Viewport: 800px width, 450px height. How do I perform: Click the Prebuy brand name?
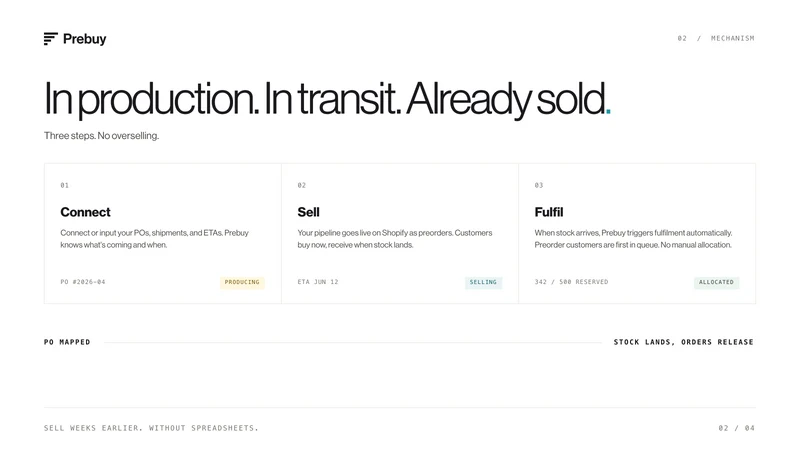click(85, 39)
